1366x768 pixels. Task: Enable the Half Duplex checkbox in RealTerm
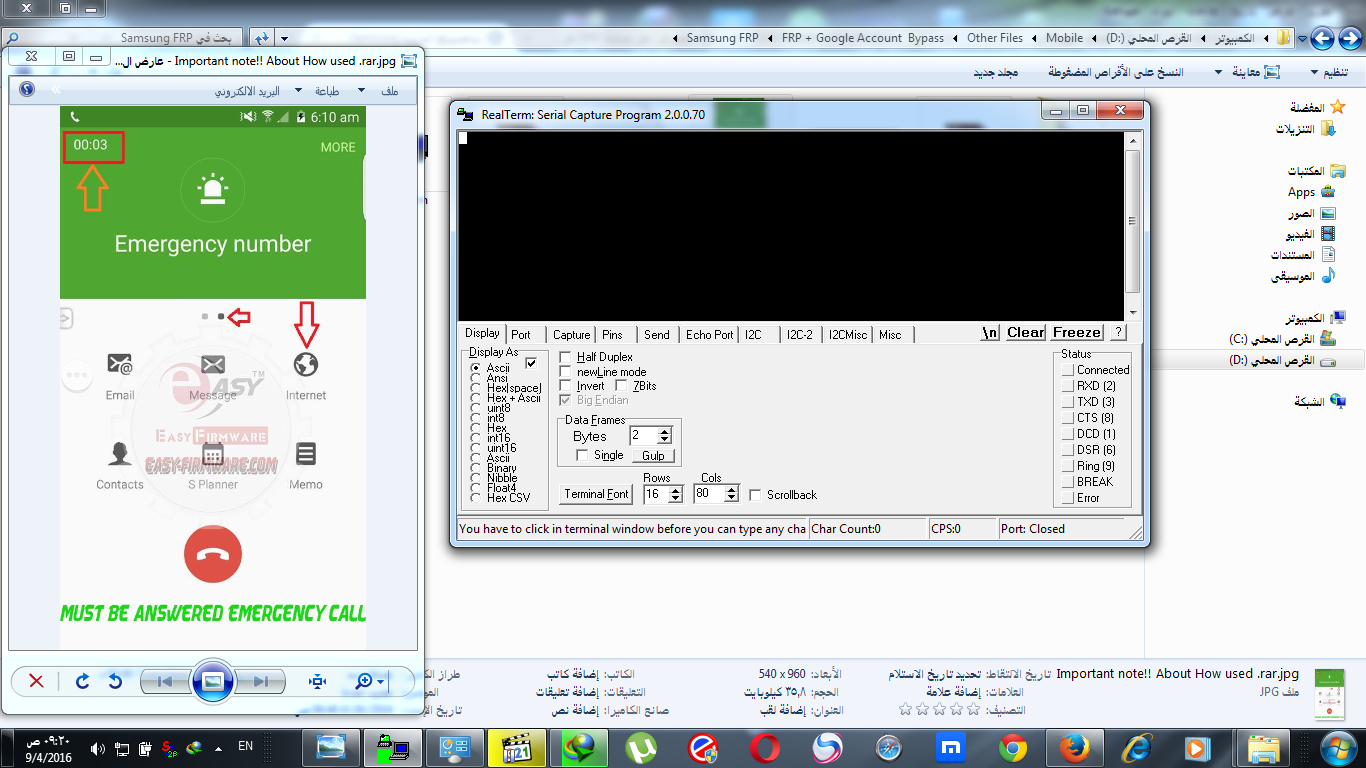(566, 357)
